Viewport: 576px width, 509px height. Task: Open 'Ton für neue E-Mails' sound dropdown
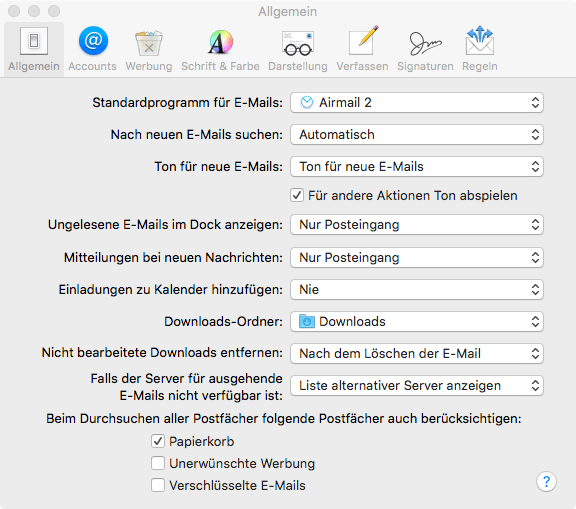point(417,166)
